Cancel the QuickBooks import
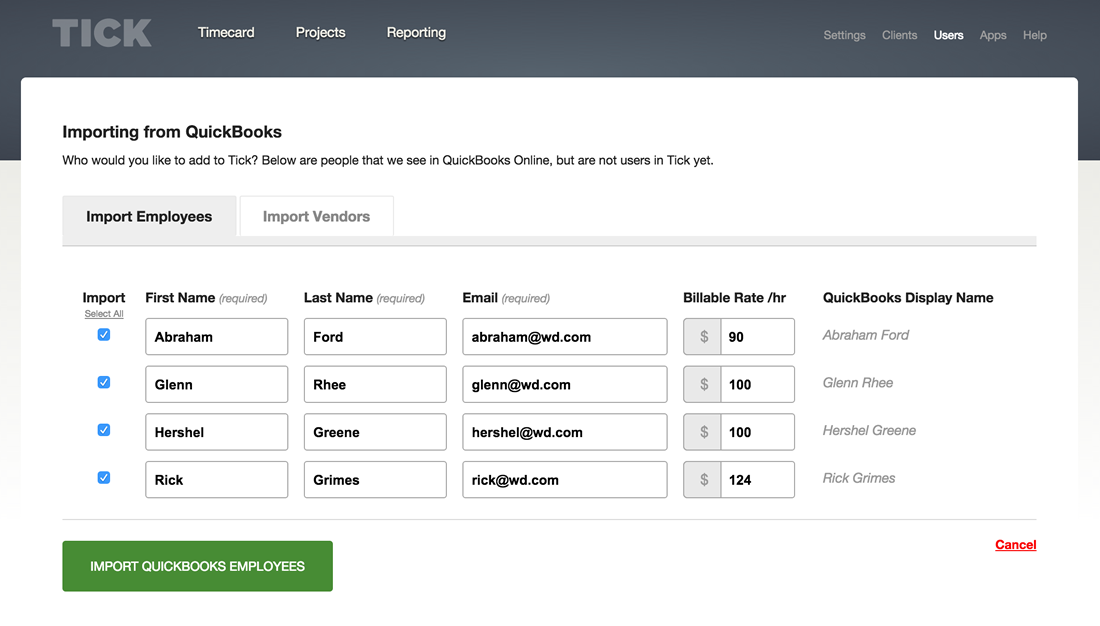Viewport: 1100px width, 626px height. click(1015, 545)
